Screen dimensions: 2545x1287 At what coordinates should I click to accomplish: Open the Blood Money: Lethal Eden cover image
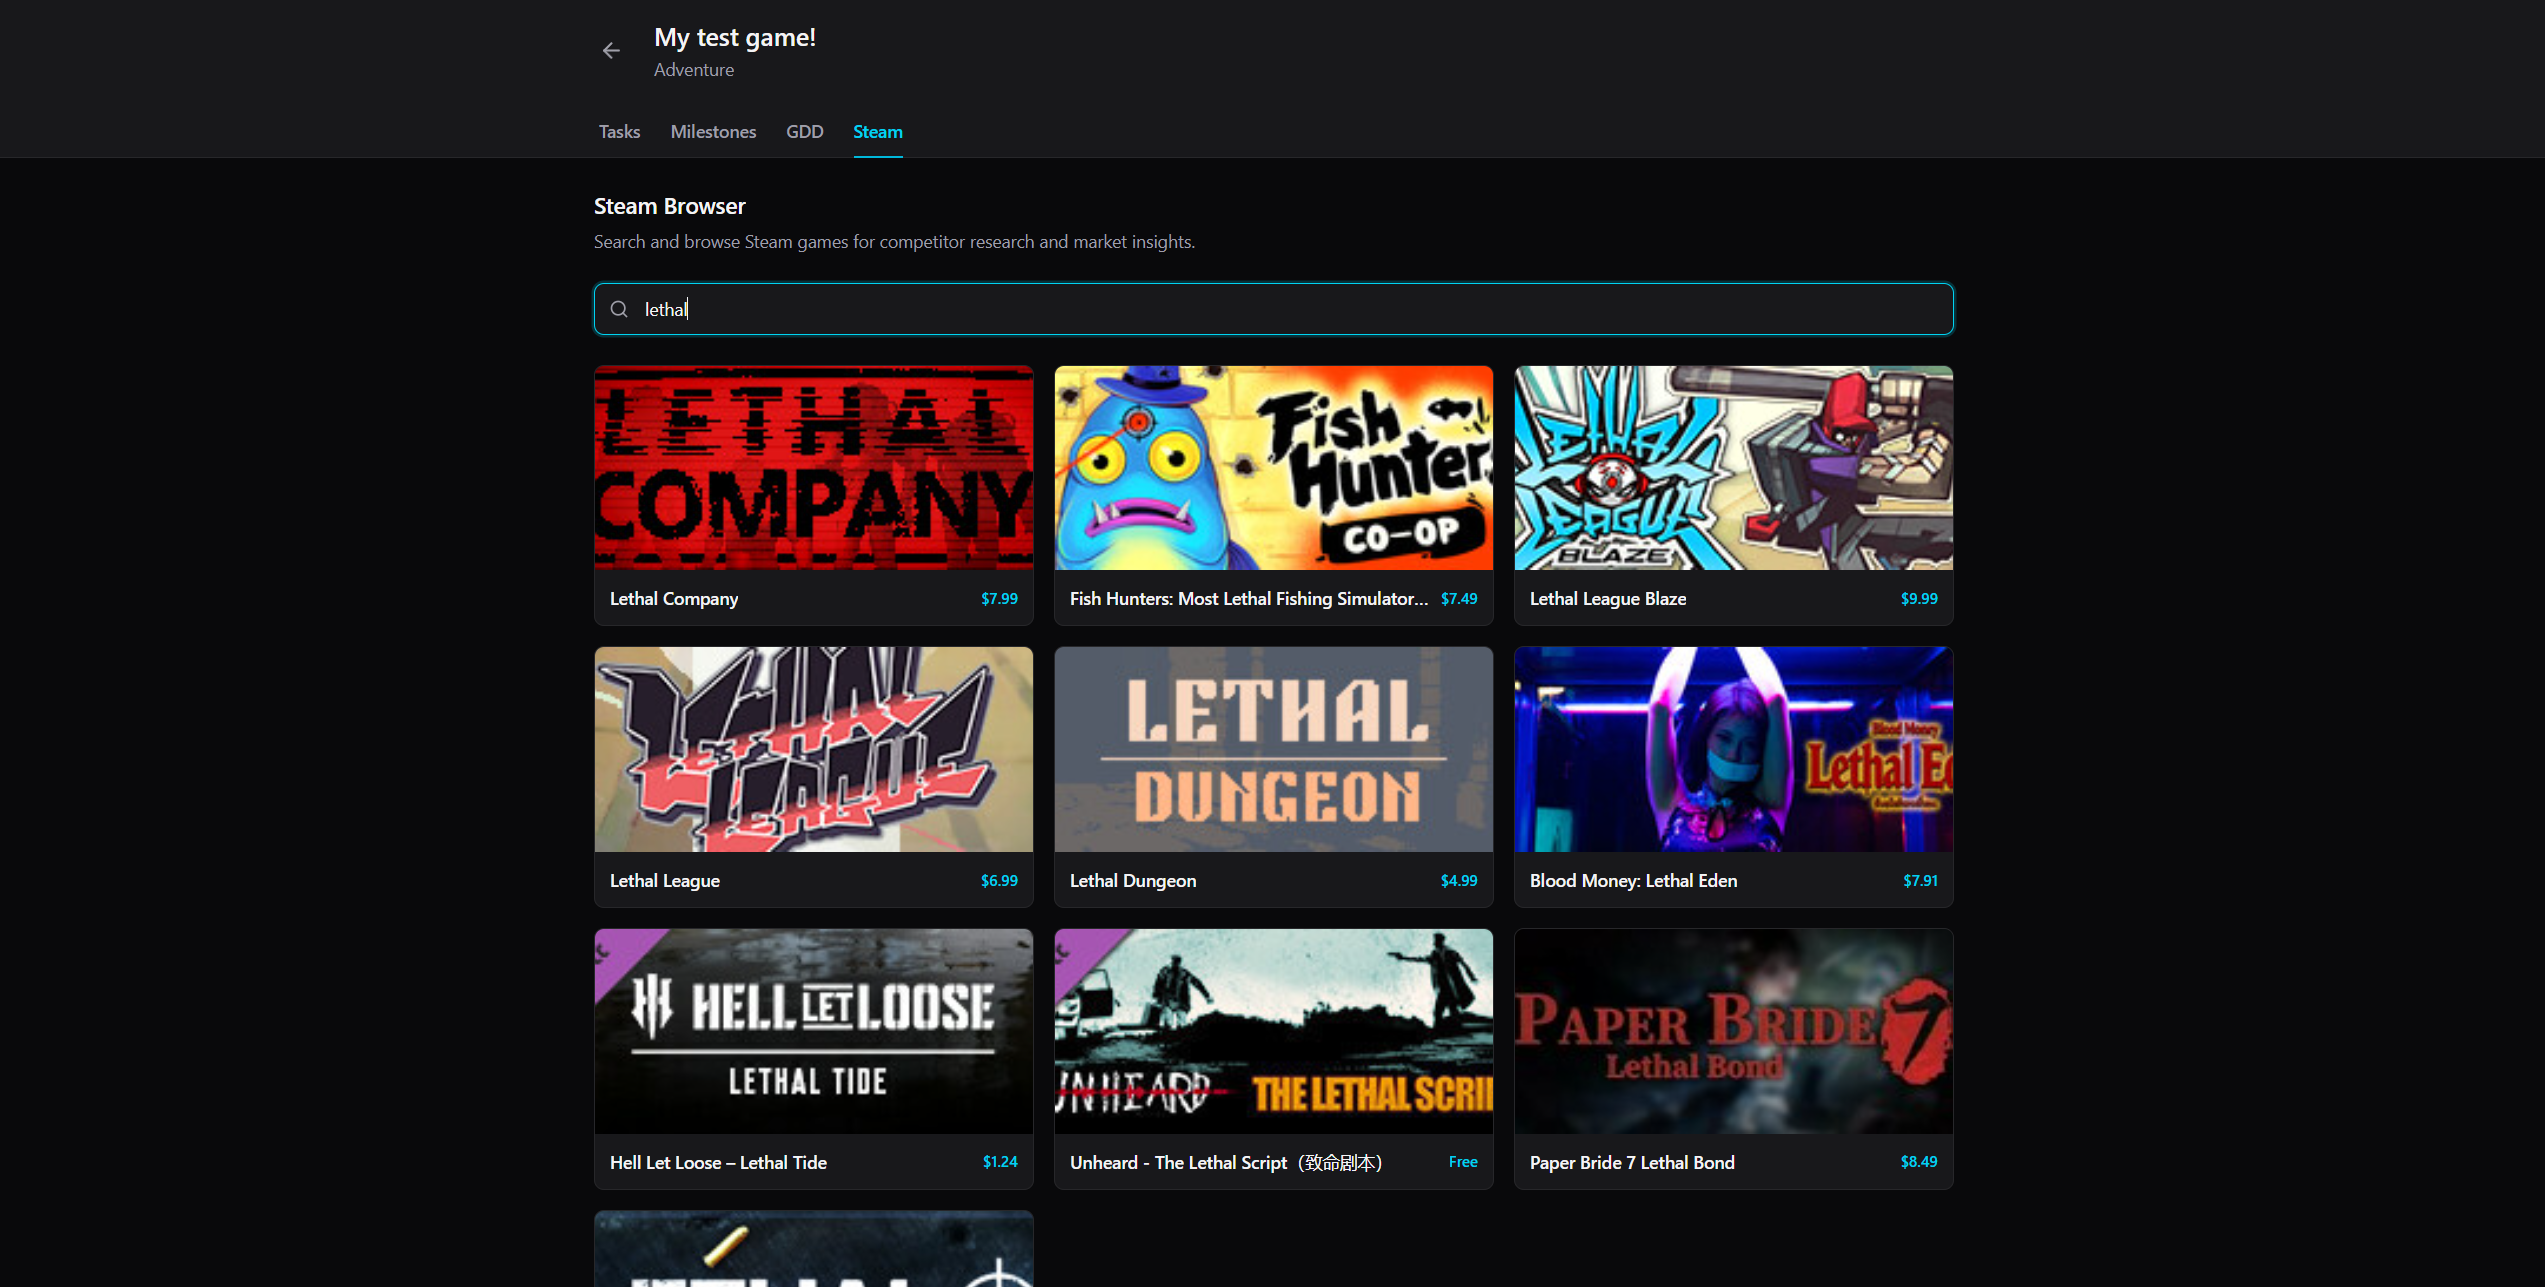tap(1733, 749)
